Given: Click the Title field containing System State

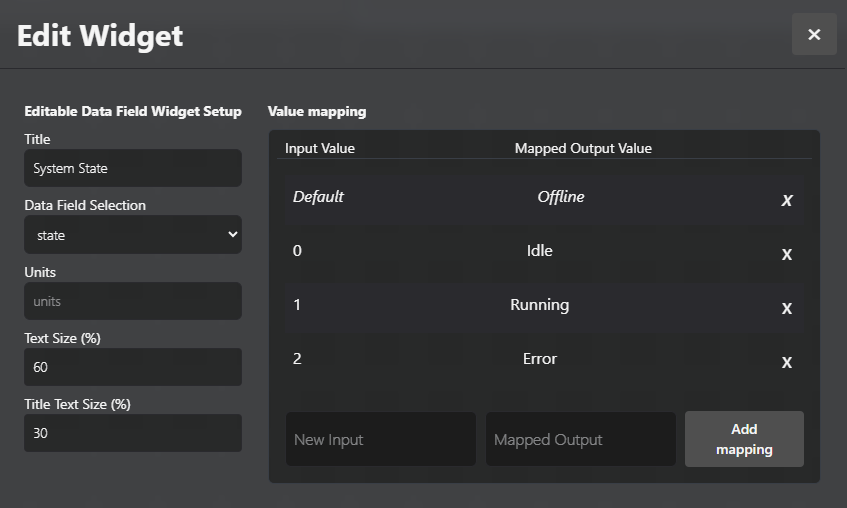Looking at the screenshot, I should coord(133,169).
